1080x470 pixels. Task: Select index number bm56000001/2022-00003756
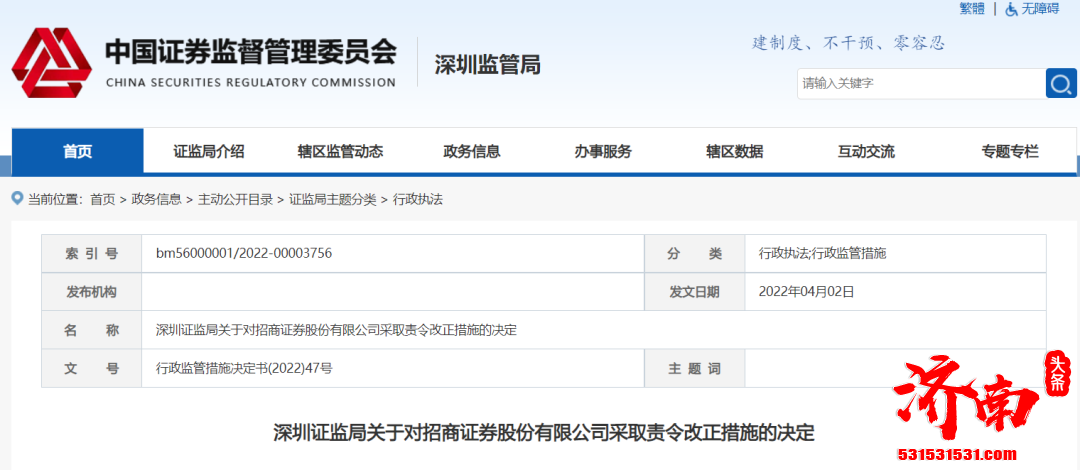pos(244,254)
